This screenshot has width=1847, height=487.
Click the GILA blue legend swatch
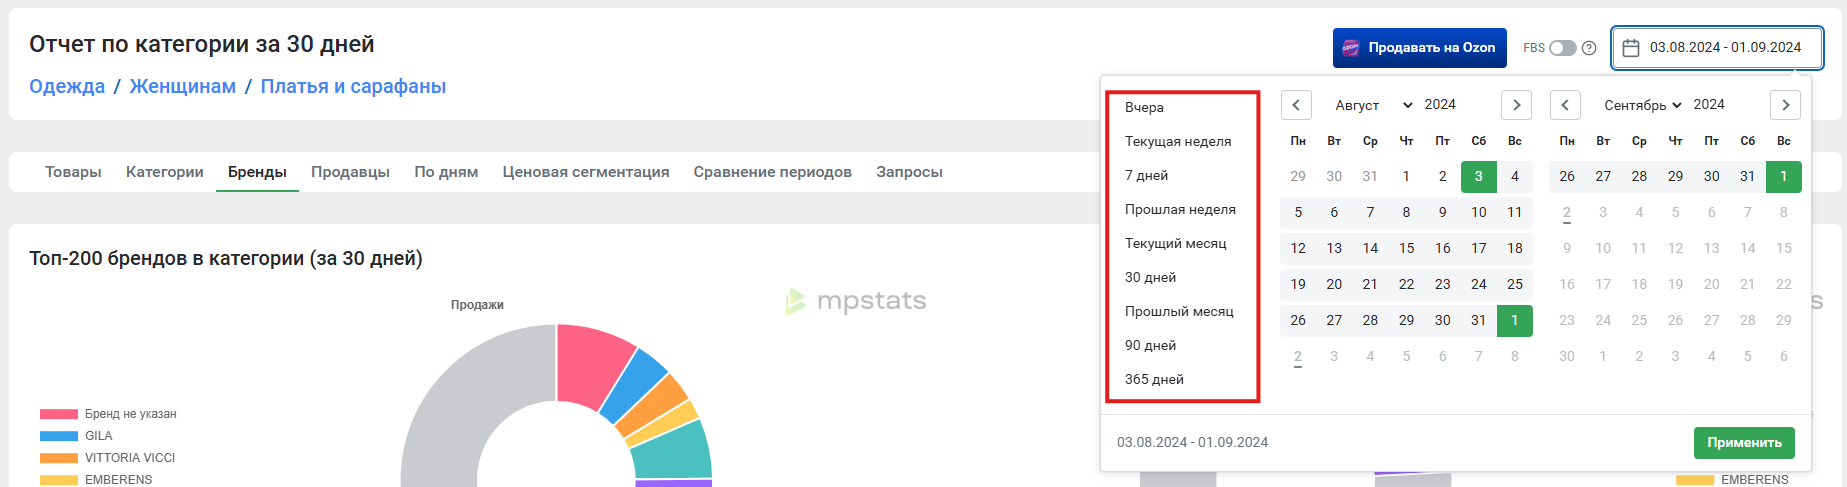[x=59, y=436]
